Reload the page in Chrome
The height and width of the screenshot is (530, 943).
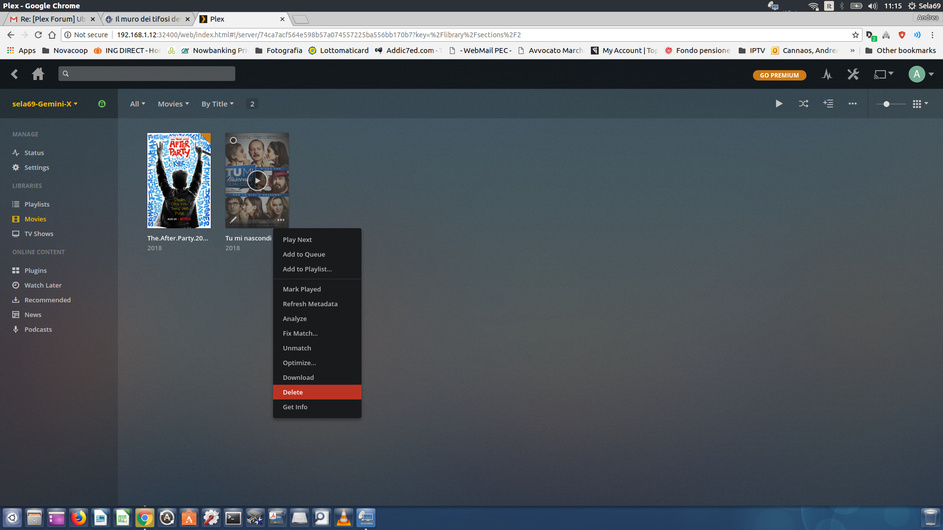tap(38, 35)
